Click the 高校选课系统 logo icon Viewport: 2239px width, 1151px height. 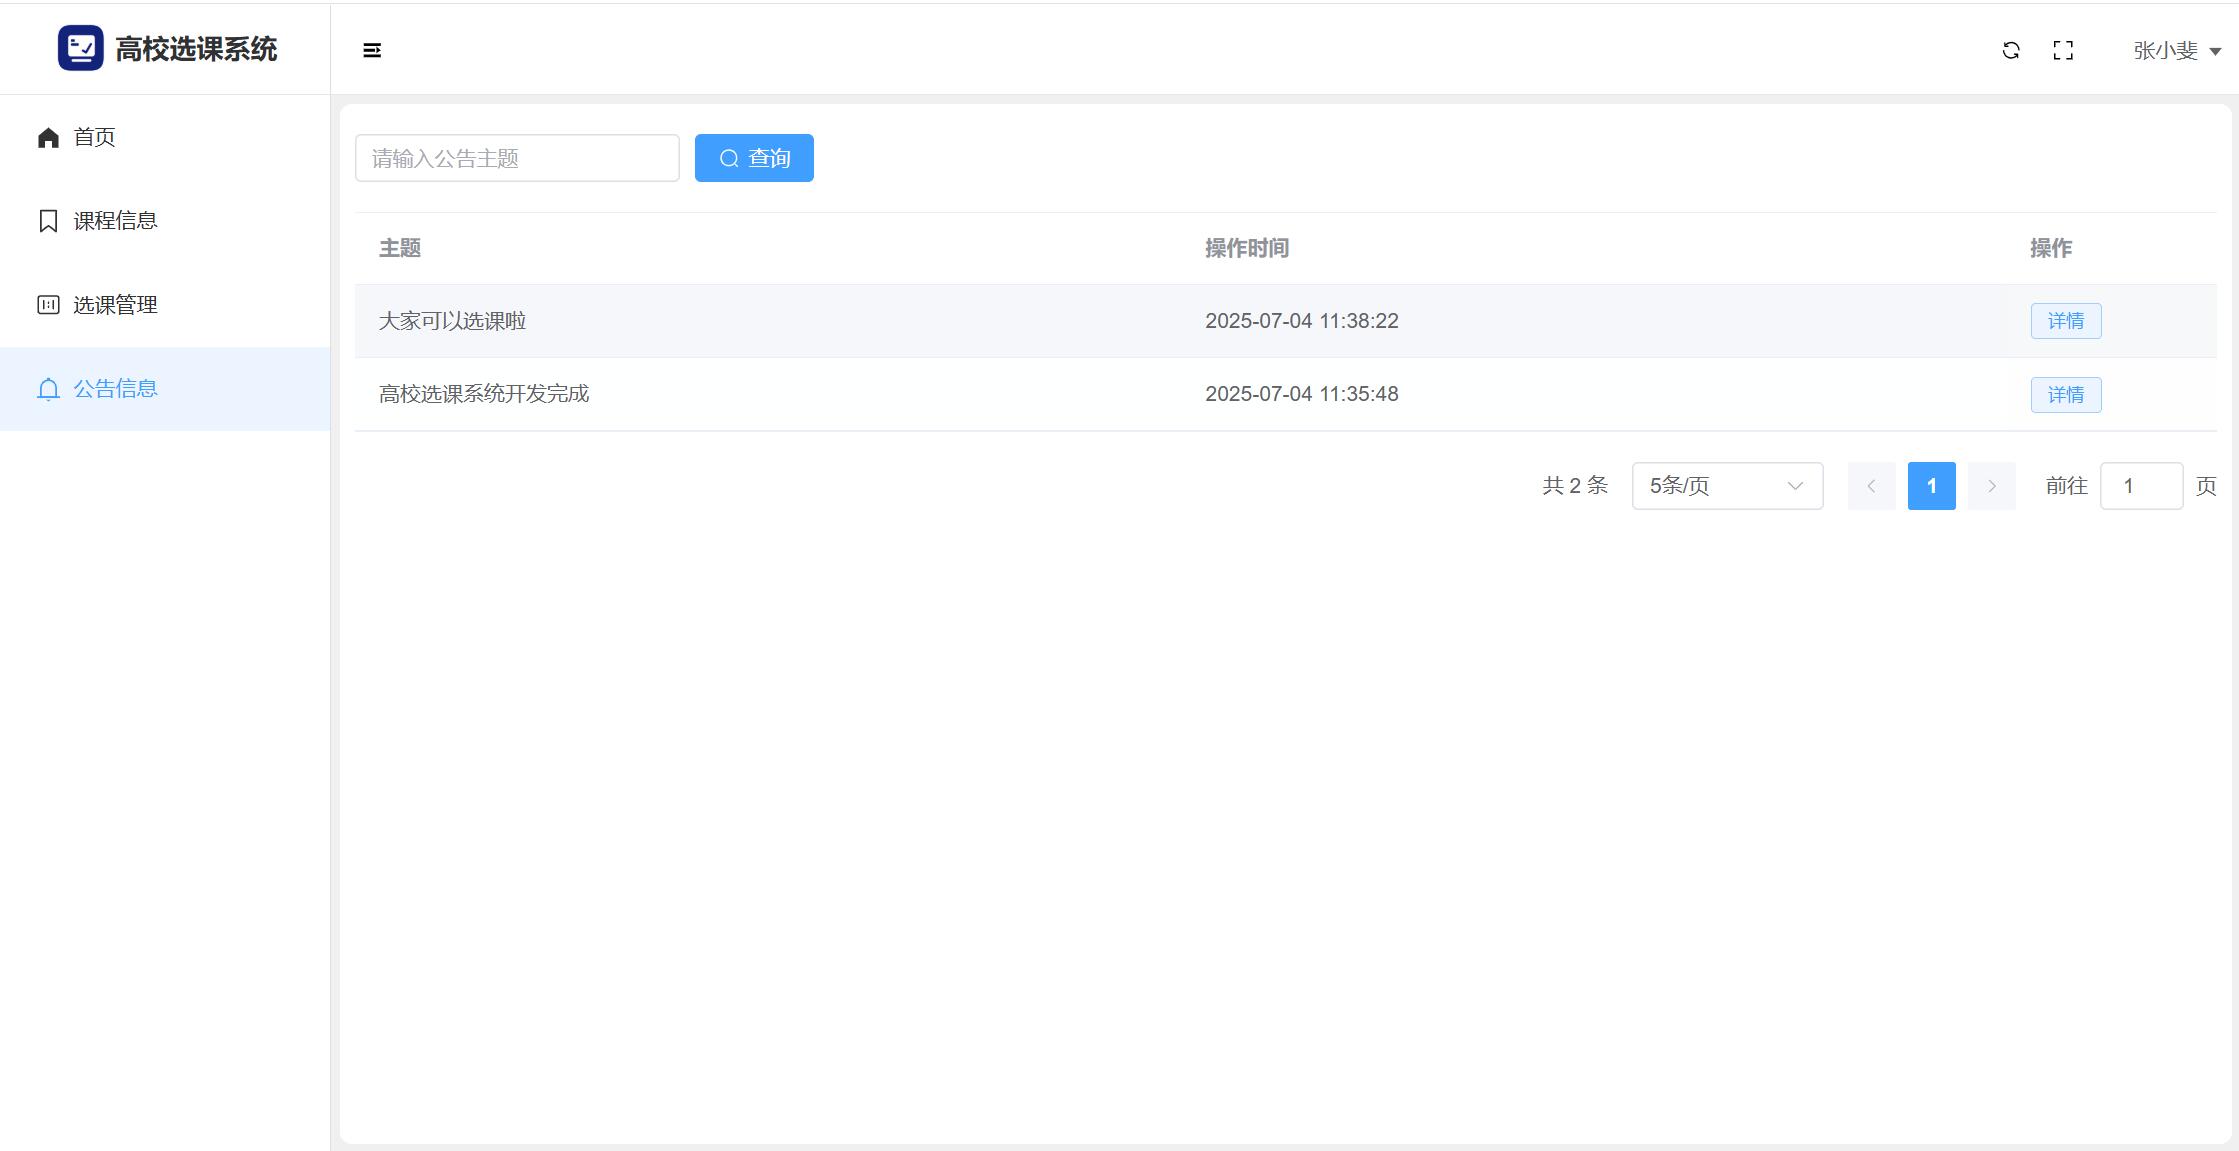[x=80, y=48]
